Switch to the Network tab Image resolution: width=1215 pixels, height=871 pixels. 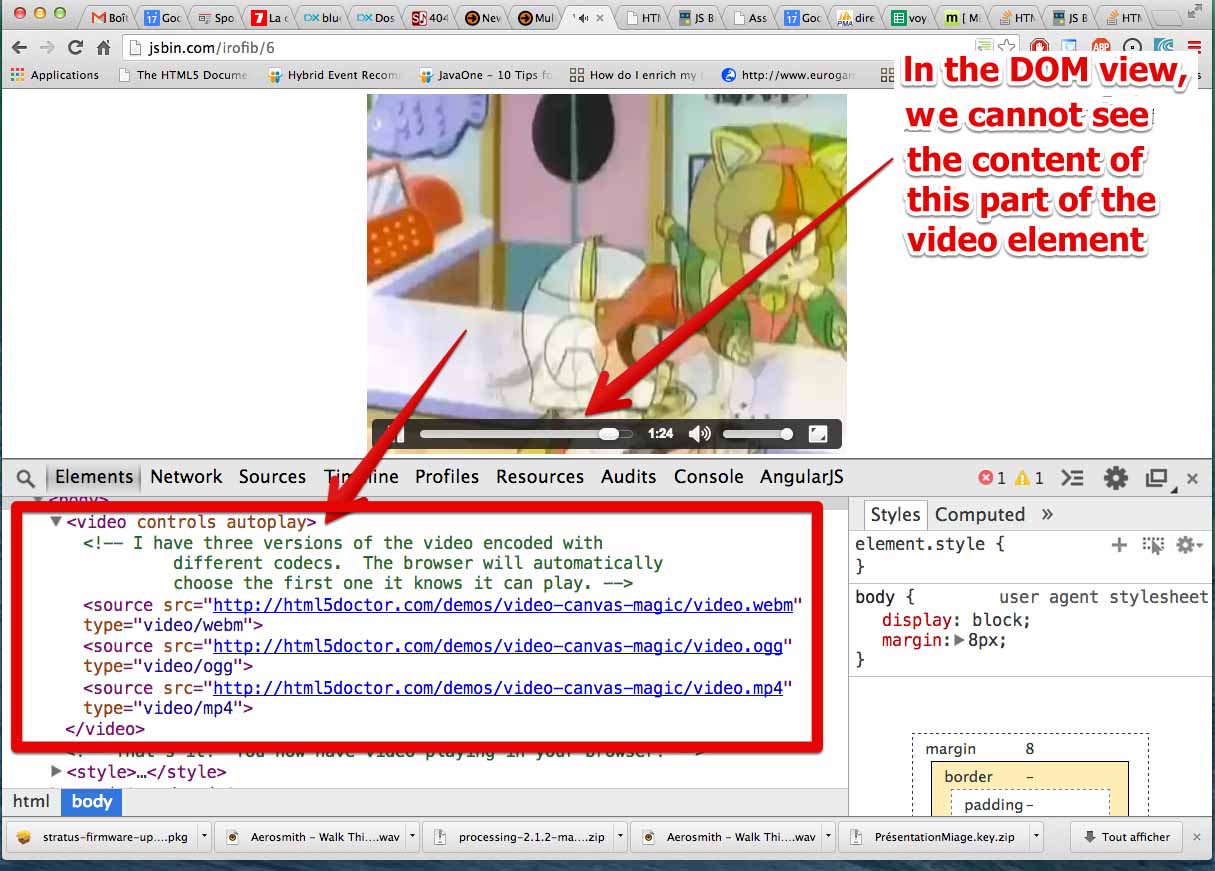pos(186,477)
